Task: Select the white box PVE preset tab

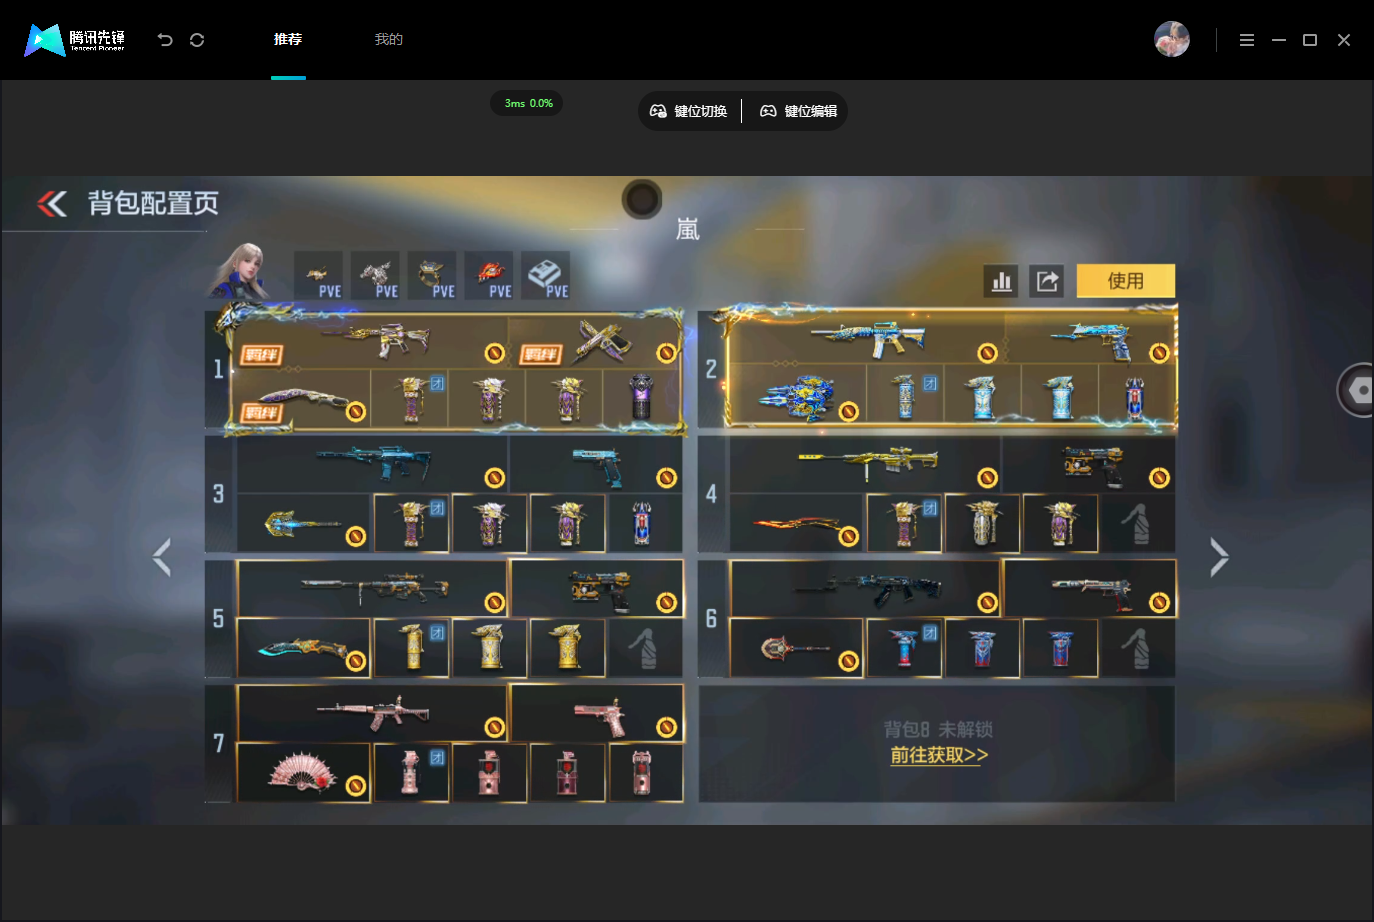Action: pyautogui.click(x=546, y=275)
